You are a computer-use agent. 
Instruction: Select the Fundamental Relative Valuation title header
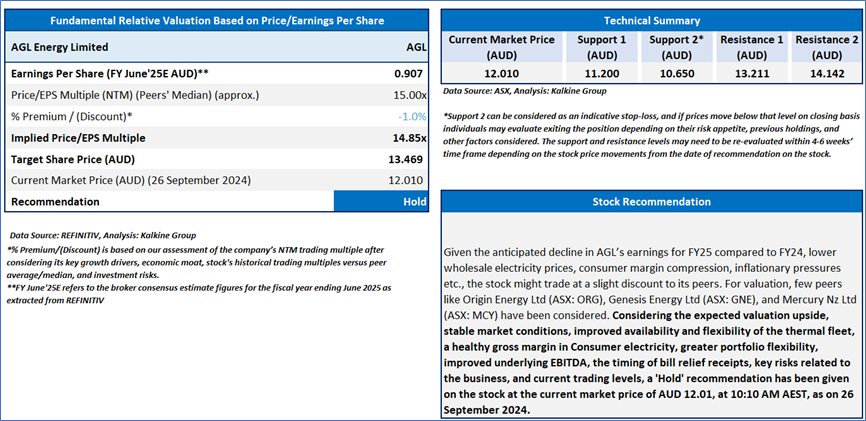pyautogui.click(x=218, y=20)
